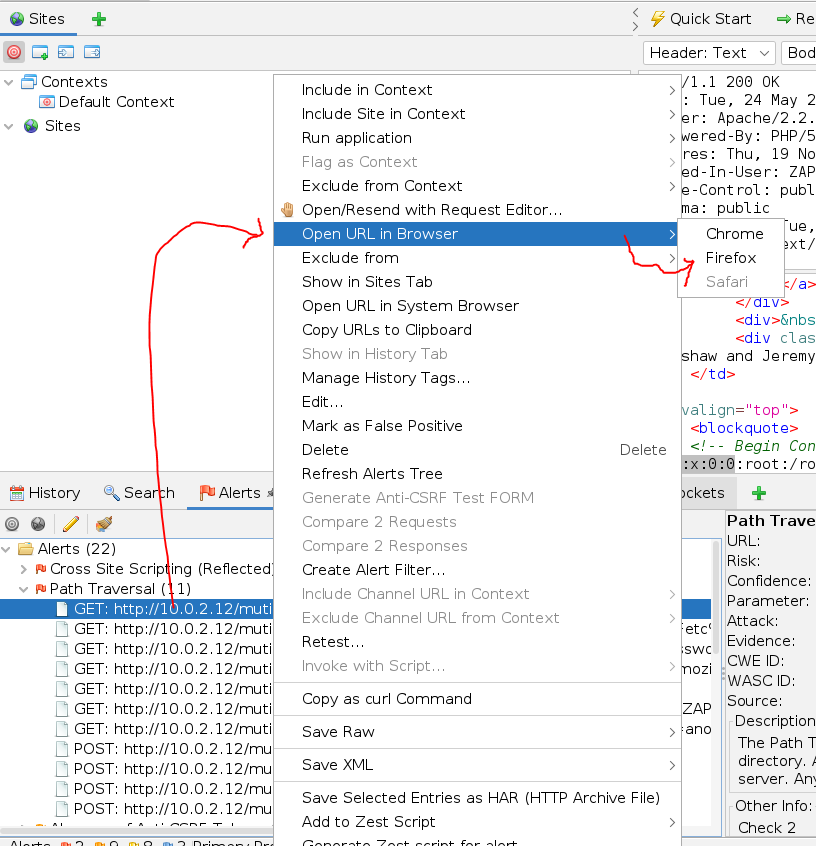
Task: Click the Default Context icon in the tree
Action: [47, 102]
